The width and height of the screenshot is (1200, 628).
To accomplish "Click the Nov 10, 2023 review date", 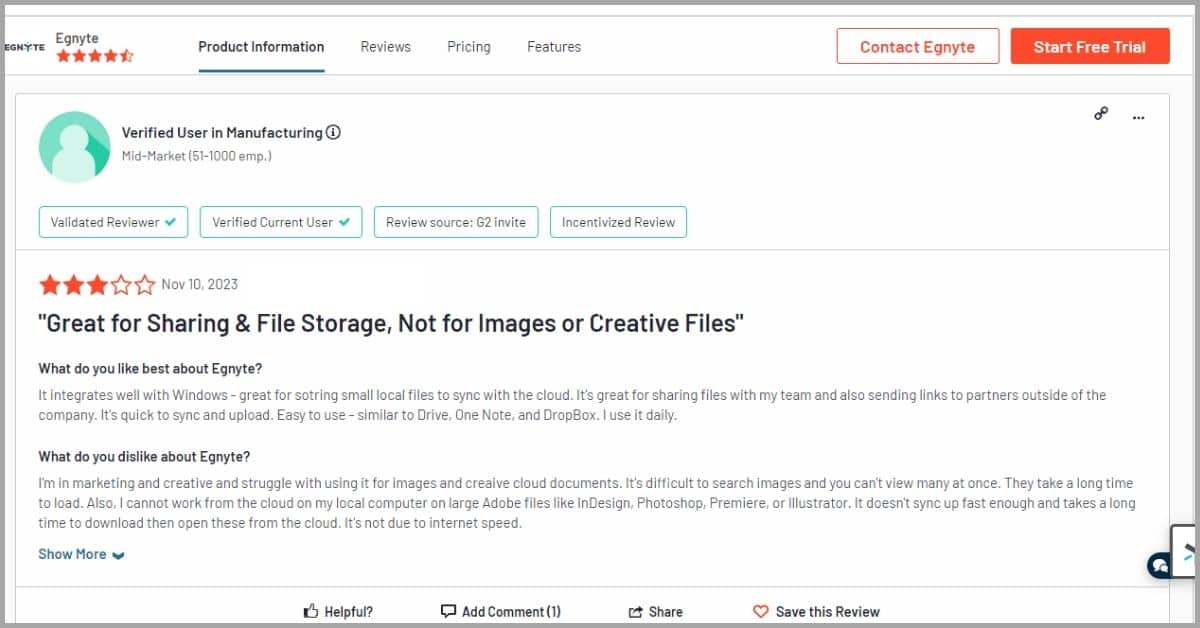I will click(x=200, y=284).
